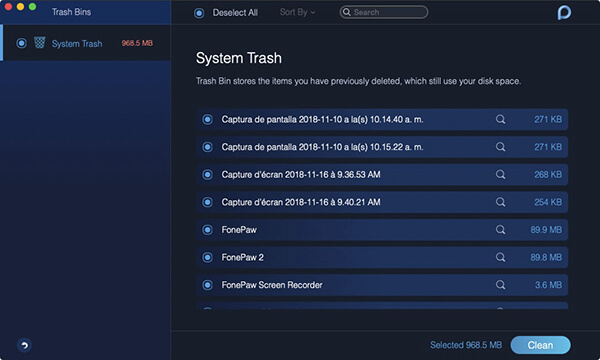The image size is (600, 360).
Task: Uncheck Capture d'écran 9.40.21 AM
Action: [x=207, y=202]
